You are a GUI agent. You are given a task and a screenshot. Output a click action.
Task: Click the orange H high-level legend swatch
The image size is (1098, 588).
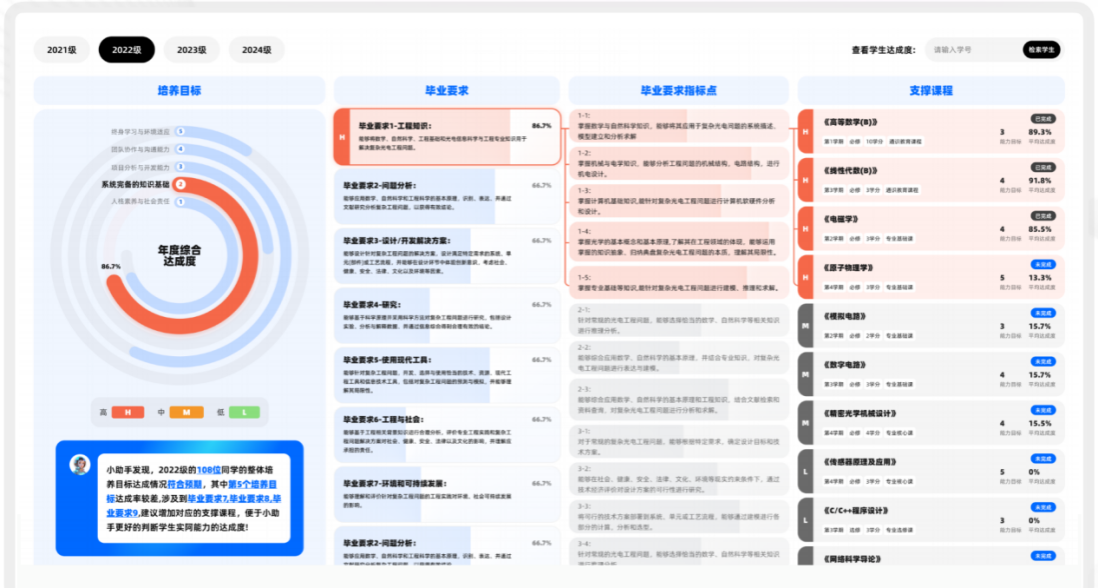[128, 412]
